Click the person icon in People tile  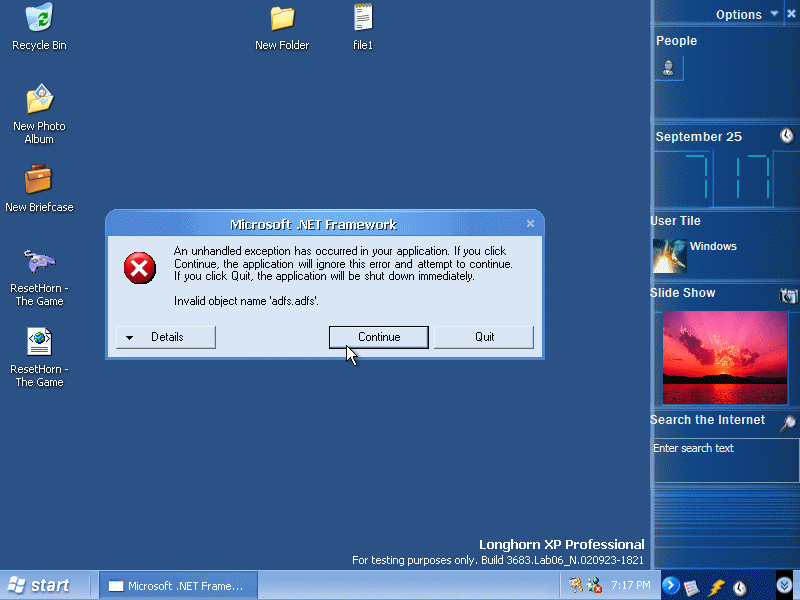668,68
